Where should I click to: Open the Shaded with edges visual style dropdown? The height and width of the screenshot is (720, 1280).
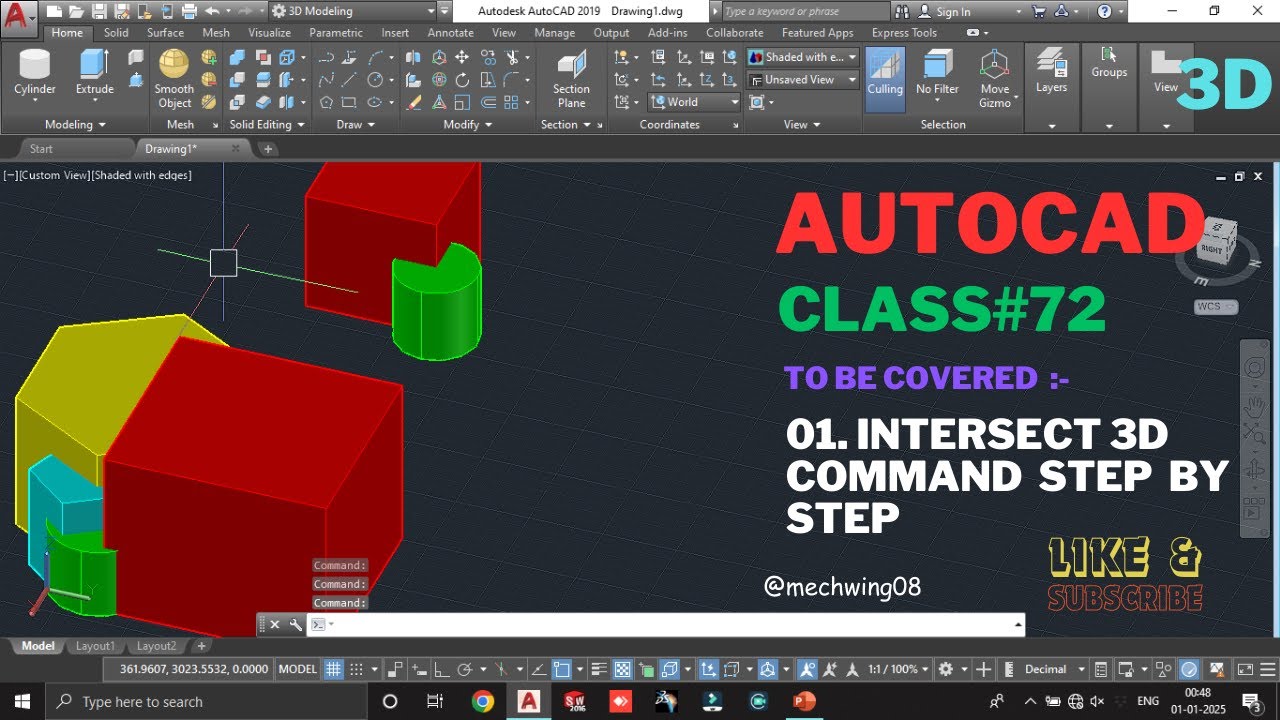tap(803, 57)
